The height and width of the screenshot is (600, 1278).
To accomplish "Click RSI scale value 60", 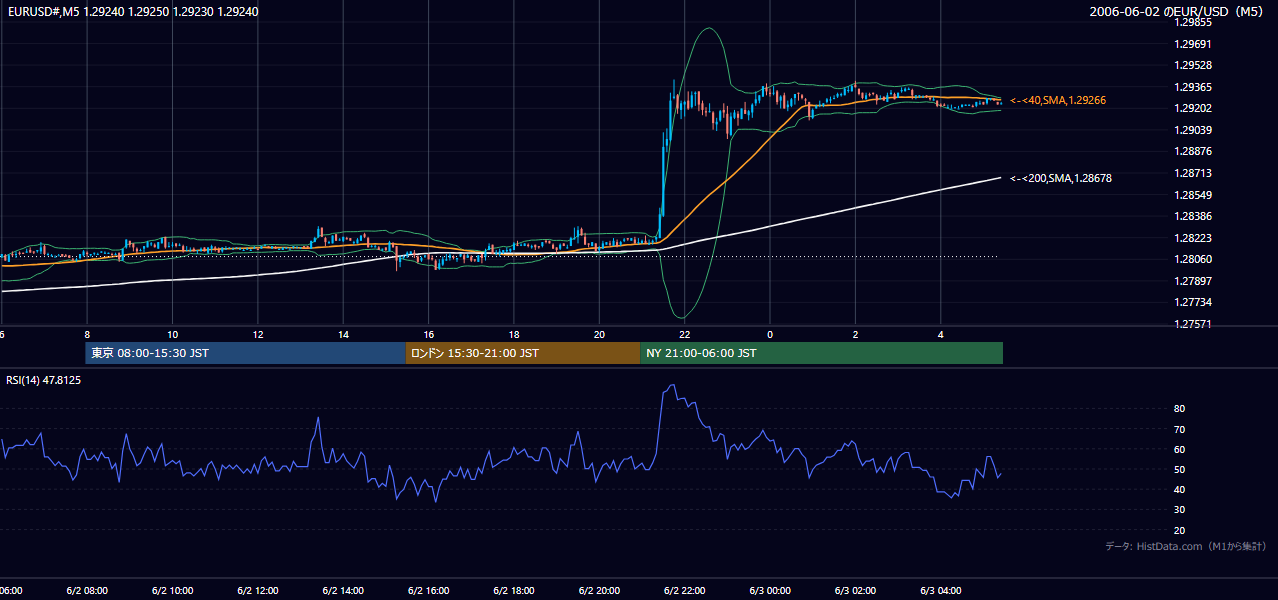I will pos(1179,449).
